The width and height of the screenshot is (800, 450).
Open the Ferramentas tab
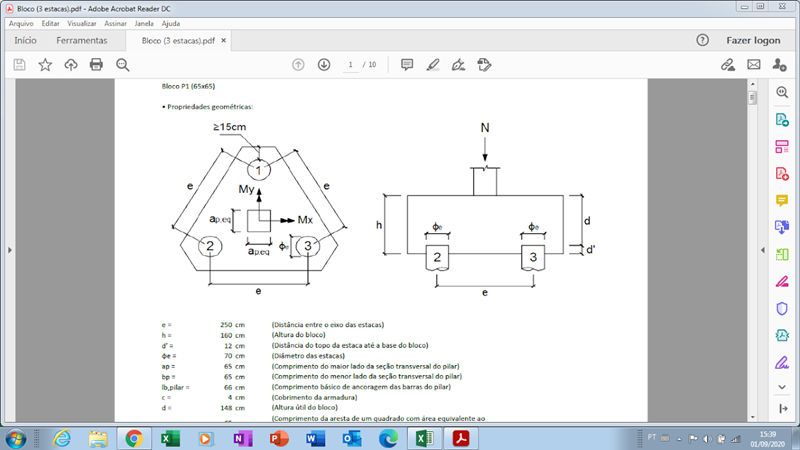pos(82,40)
